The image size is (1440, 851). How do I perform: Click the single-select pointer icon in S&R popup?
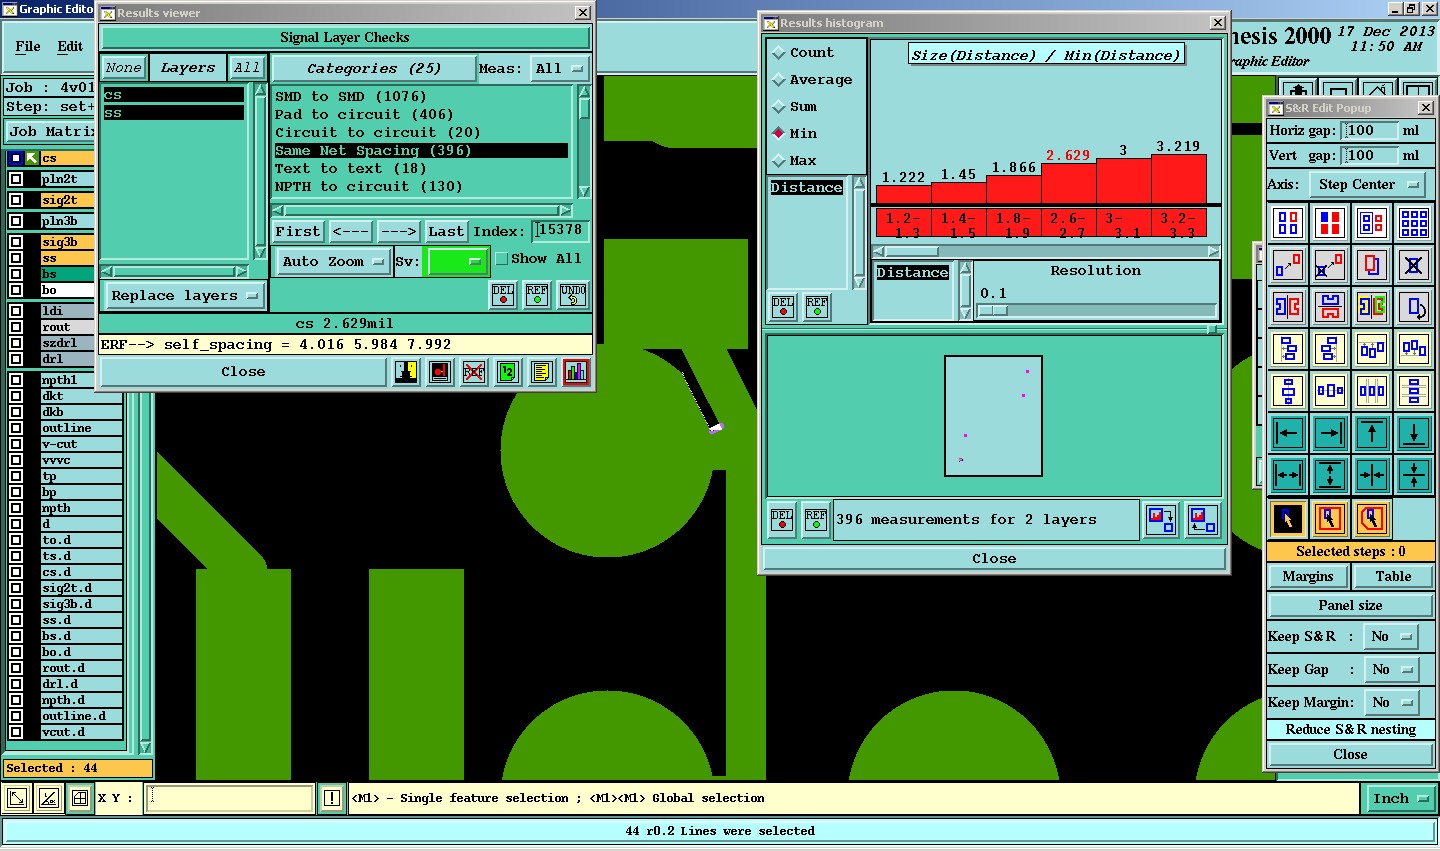1288,518
